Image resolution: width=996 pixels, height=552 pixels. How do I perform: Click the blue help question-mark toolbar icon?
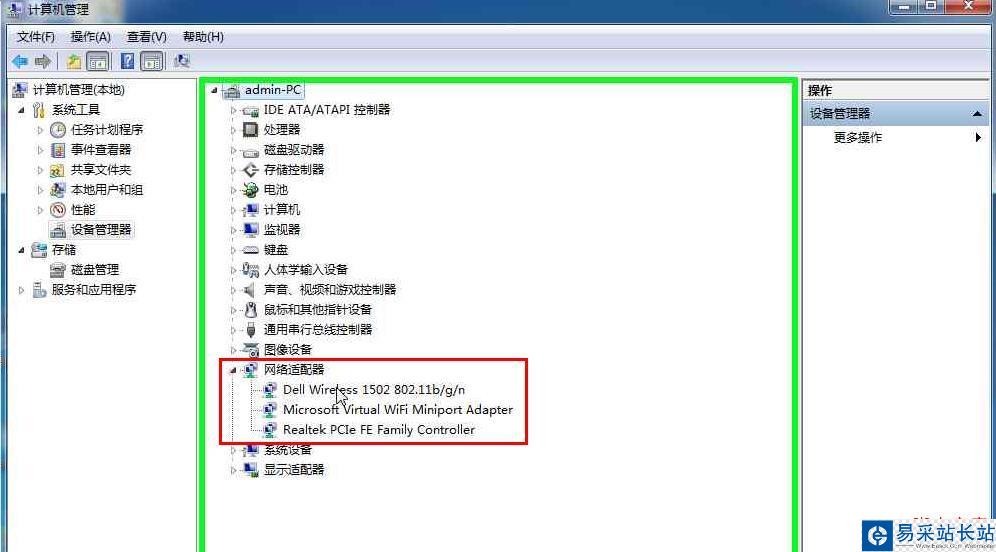pyautogui.click(x=127, y=61)
